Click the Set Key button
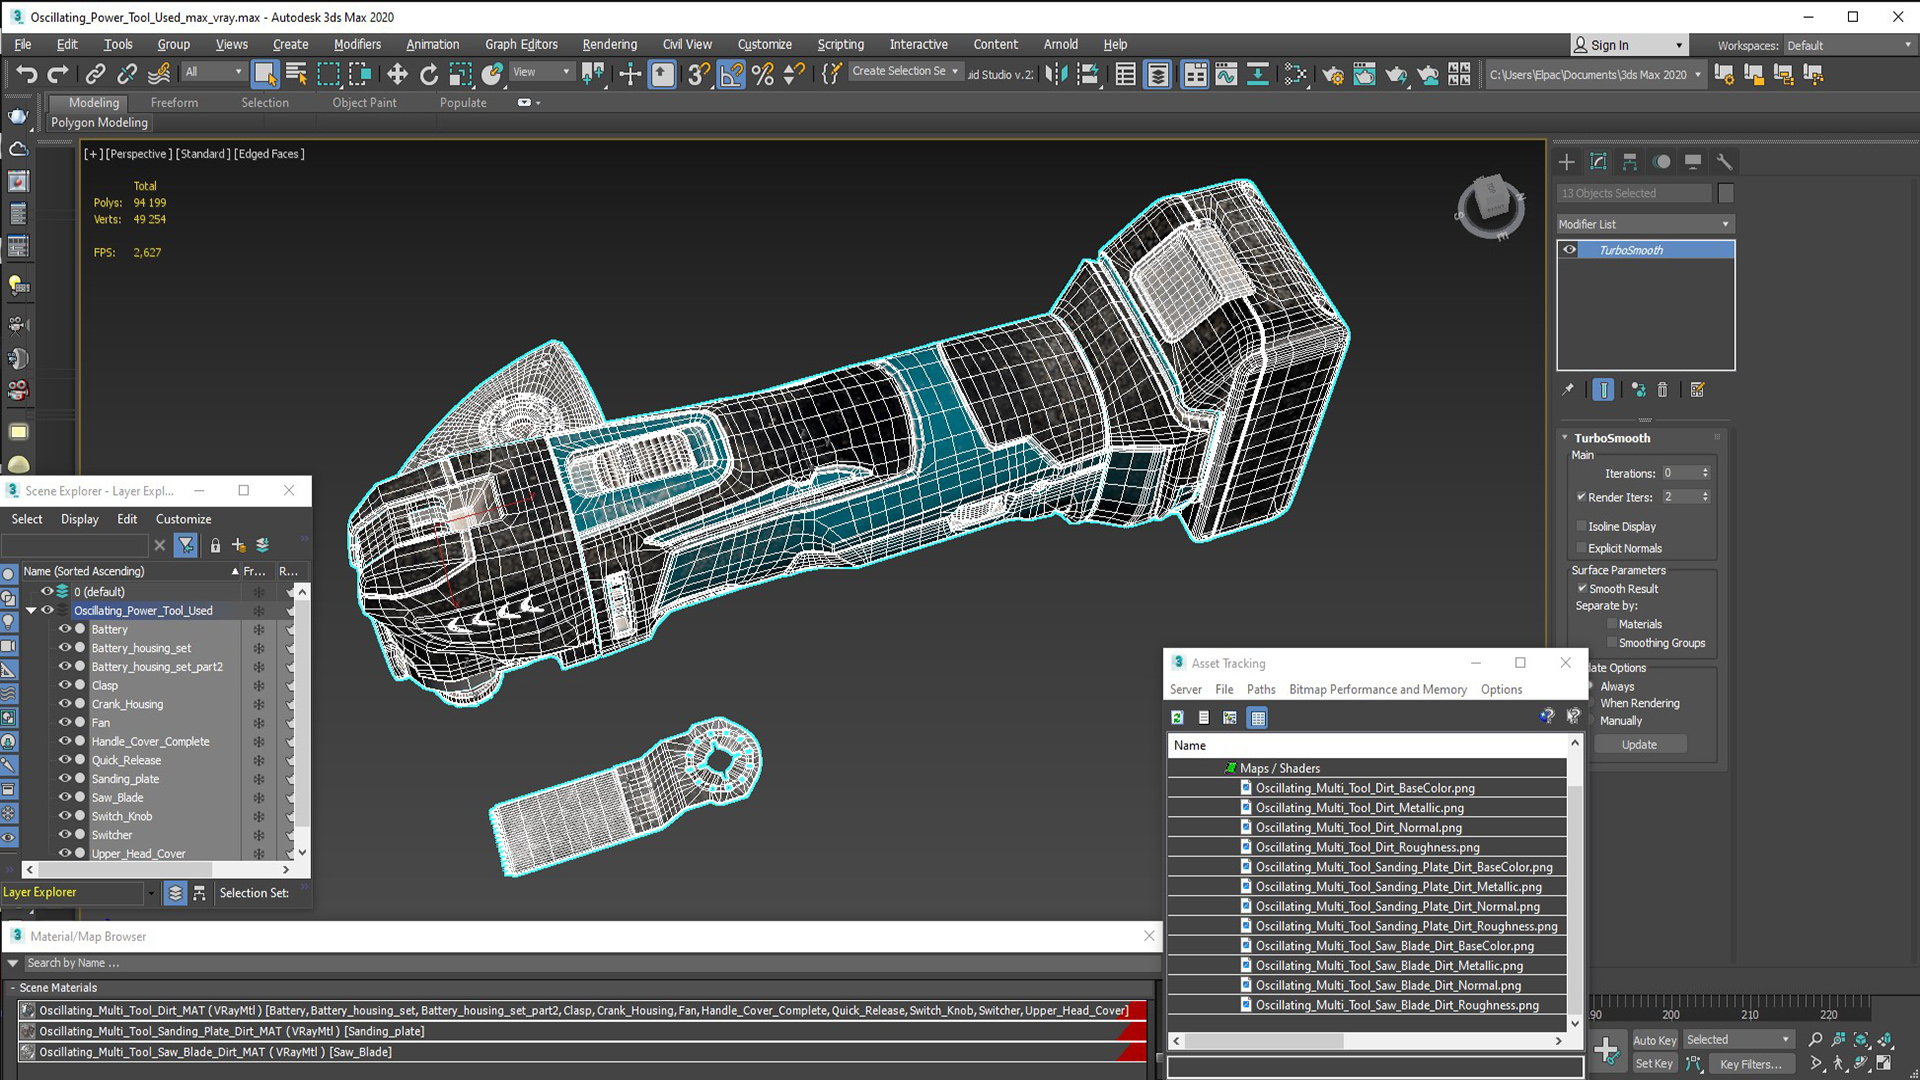1920x1080 pixels. (x=1653, y=1064)
